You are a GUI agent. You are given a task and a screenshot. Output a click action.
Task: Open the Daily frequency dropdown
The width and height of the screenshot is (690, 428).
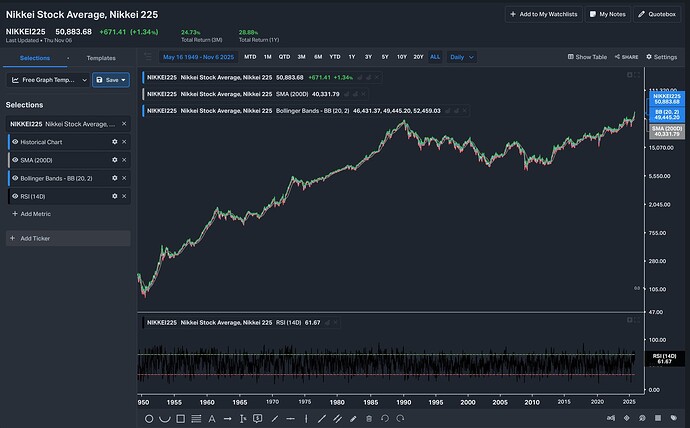coord(462,57)
